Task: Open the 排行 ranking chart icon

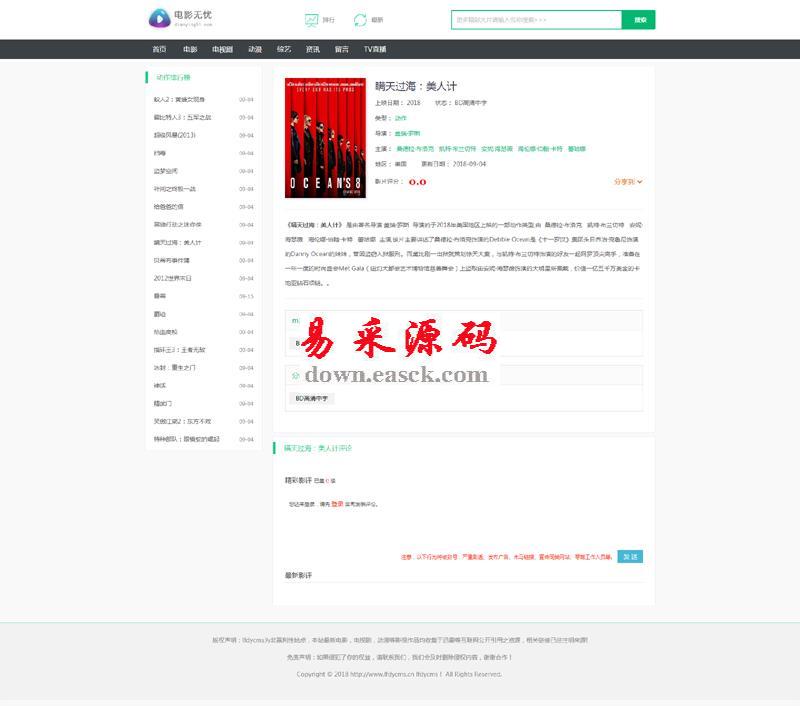Action: click(x=312, y=19)
